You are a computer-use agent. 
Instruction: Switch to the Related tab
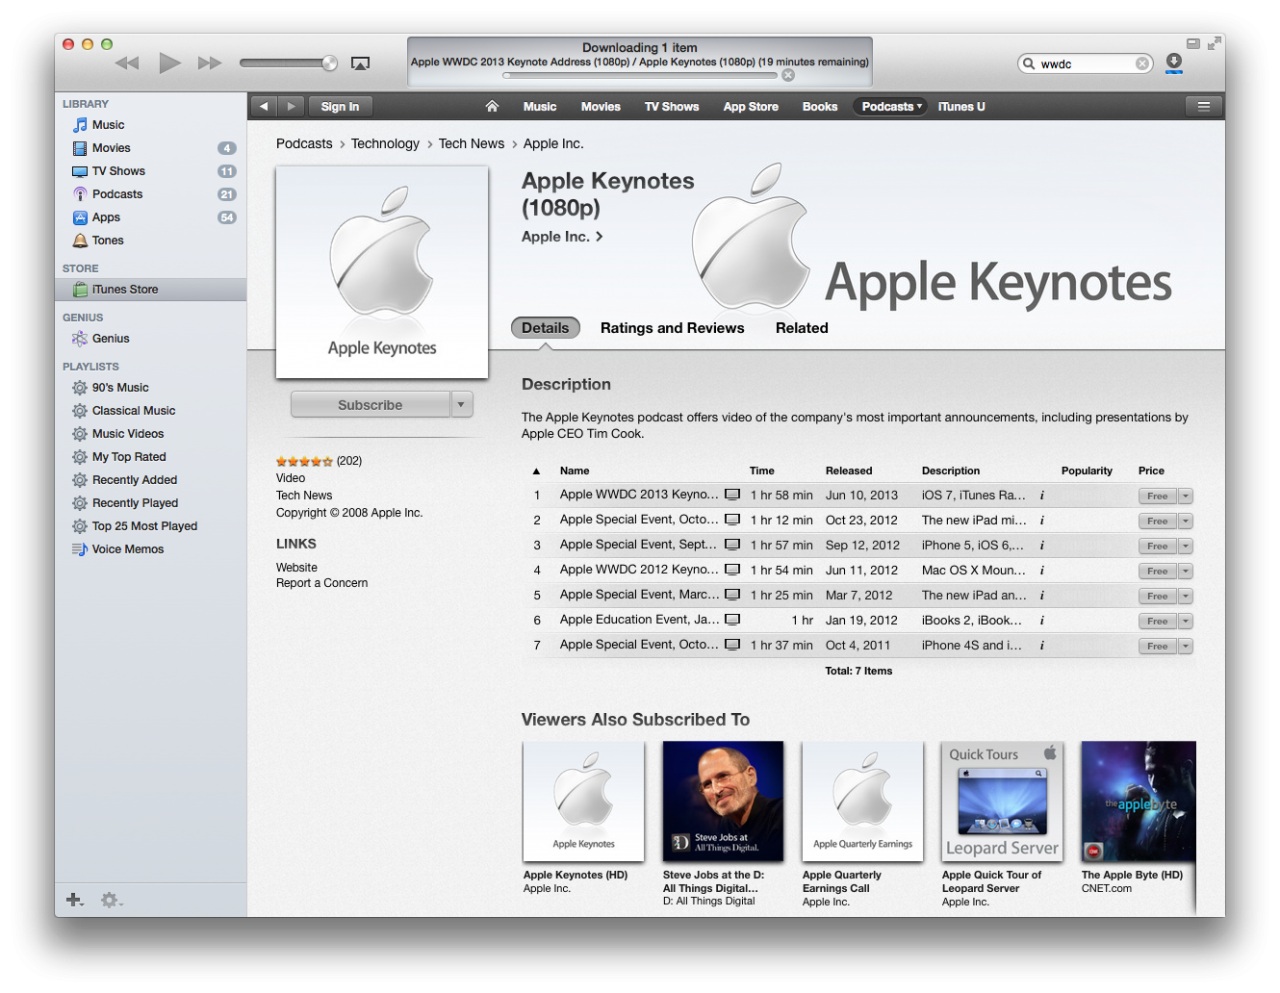point(802,328)
